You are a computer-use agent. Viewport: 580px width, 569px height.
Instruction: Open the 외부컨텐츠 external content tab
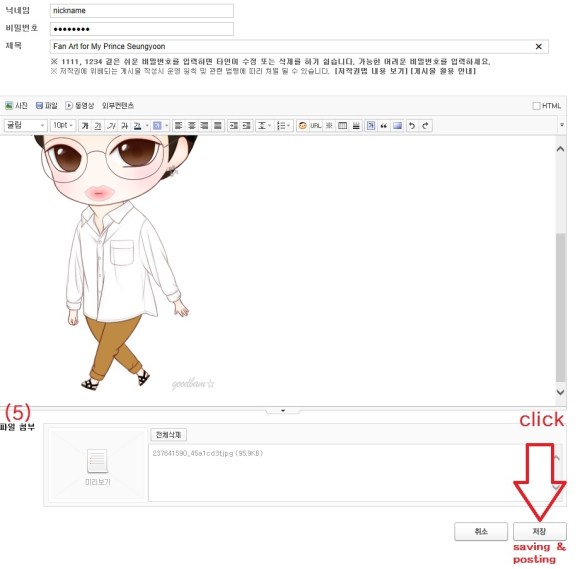pos(118,106)
